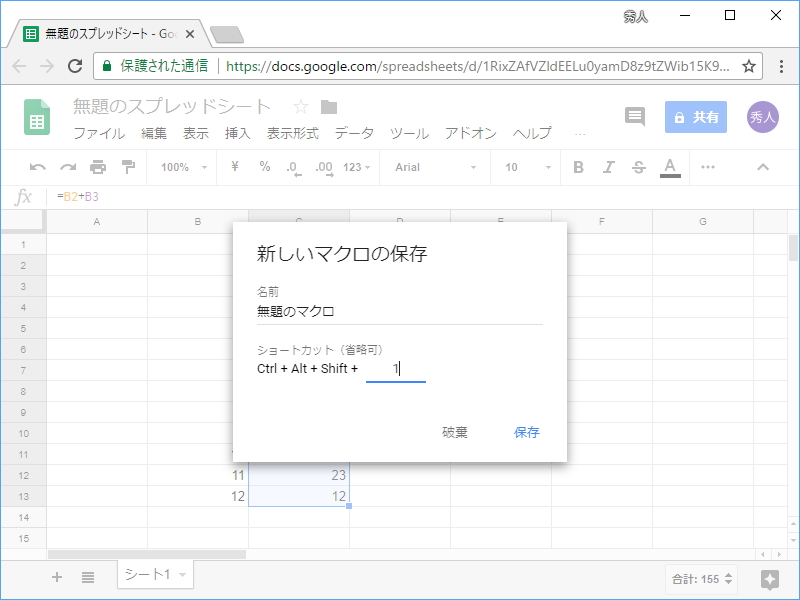The width and height of the screenshot is (800, 600).
Task: Toggle strikethrough formatting
Action: (638, 167)
